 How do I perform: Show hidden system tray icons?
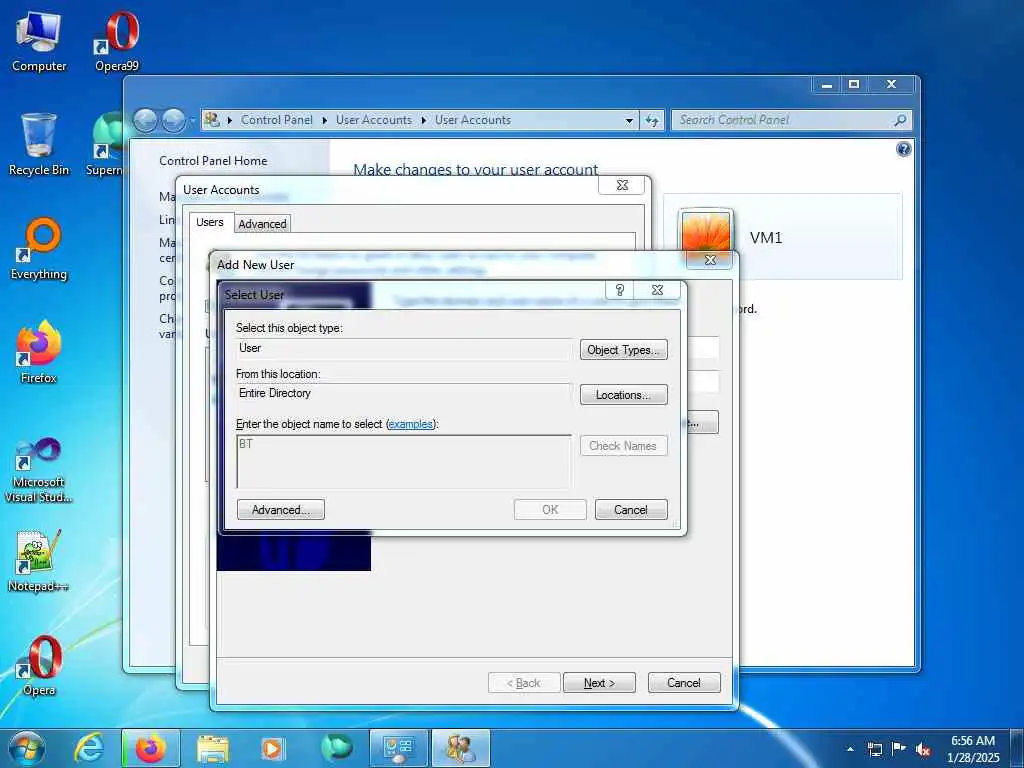tap(850, 749)
